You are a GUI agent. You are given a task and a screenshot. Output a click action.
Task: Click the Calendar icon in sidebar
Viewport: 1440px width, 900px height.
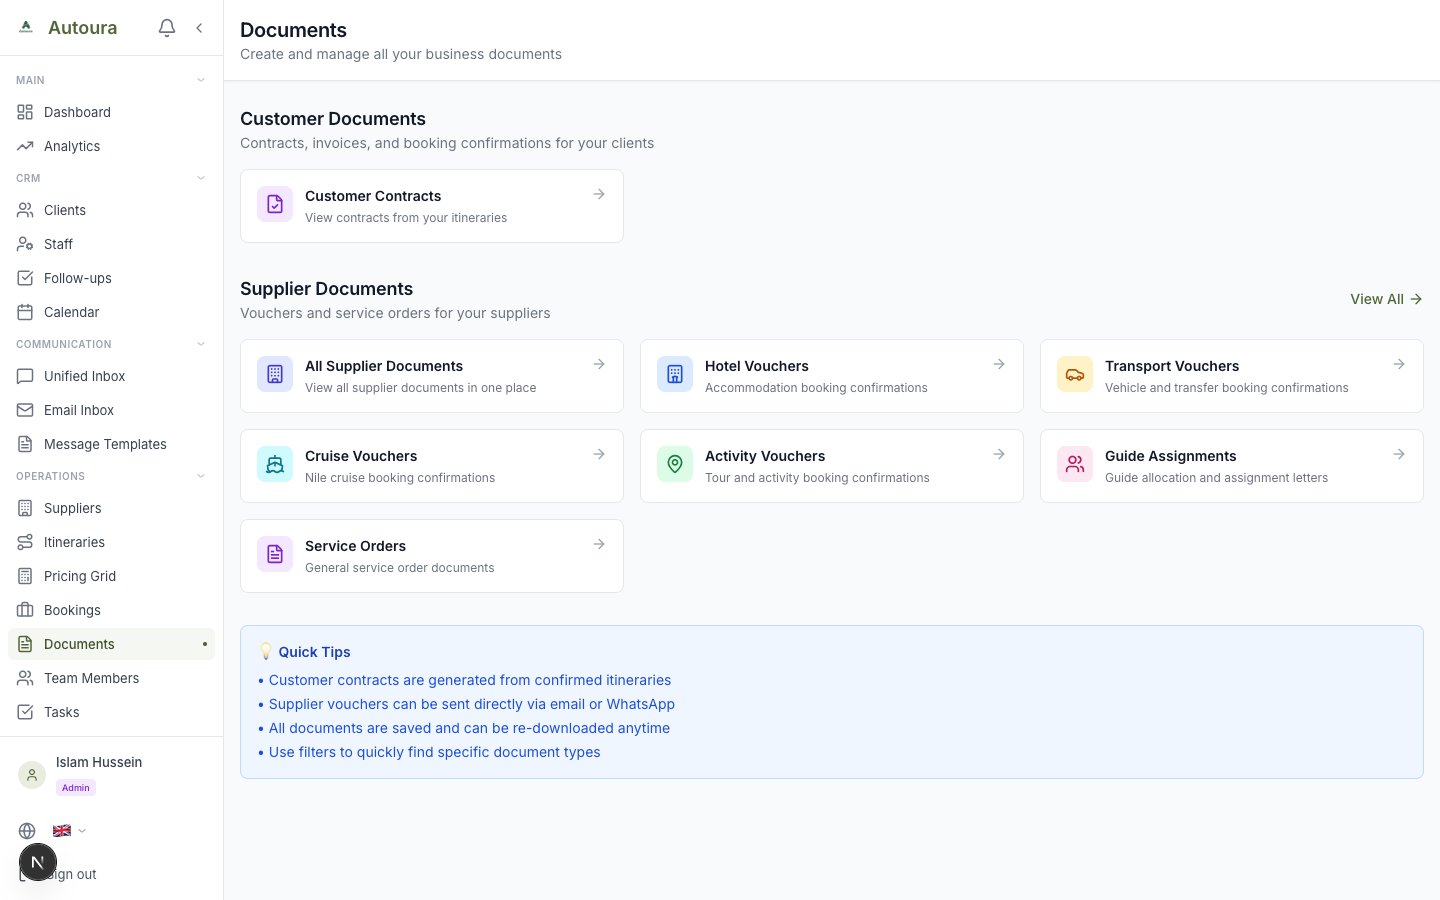click(x=25, y=312)
